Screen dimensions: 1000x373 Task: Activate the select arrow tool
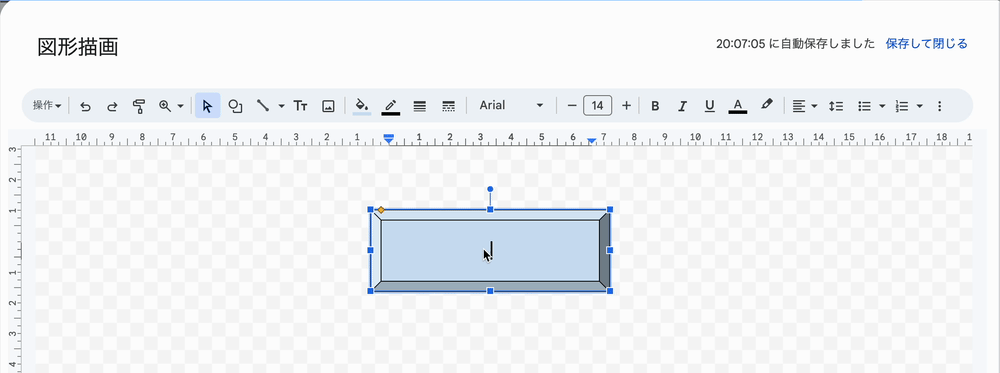[x=207, y=106]
